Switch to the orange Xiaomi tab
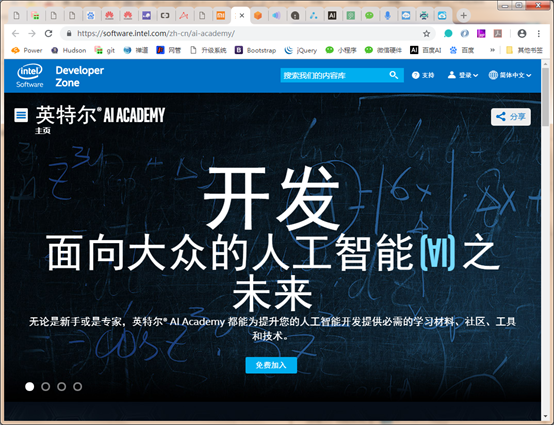 point(220,16)
